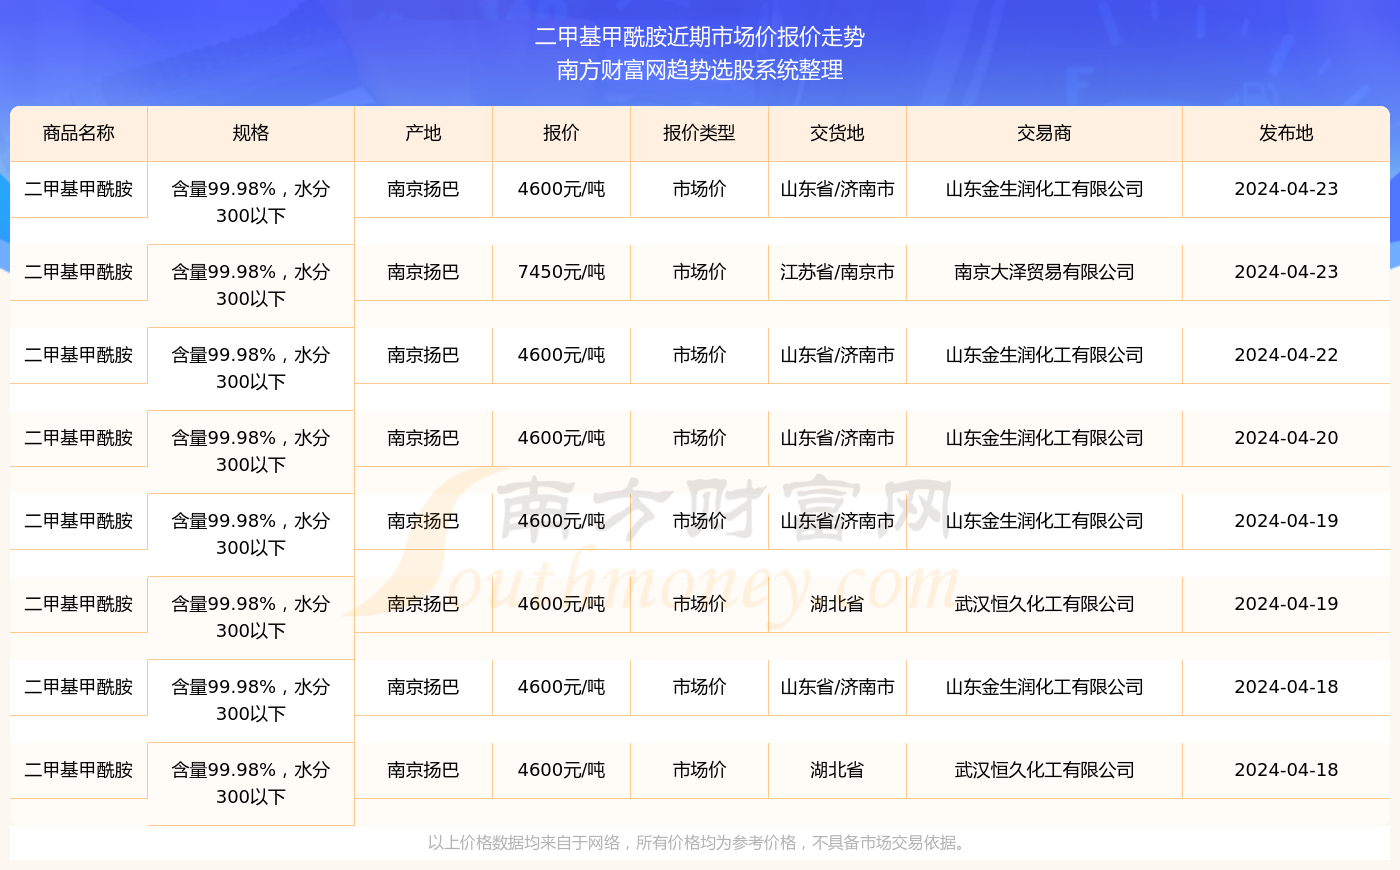Click 南京扬巴 in the 2024-04-20 row
This screenshot has width=1400, height=870.
423,438
